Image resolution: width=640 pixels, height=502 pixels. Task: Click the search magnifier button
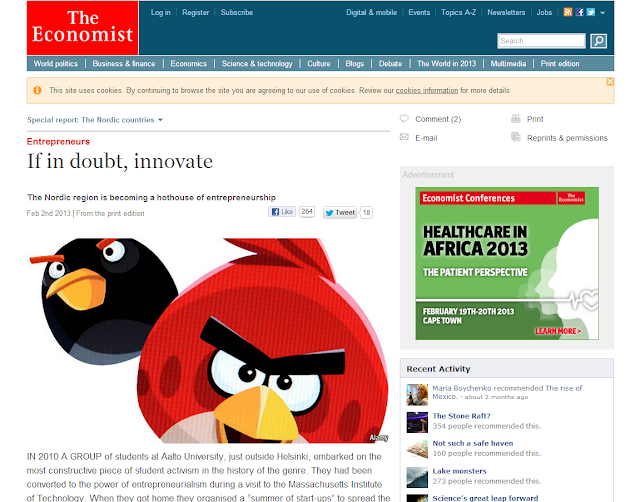pos(598,41)
